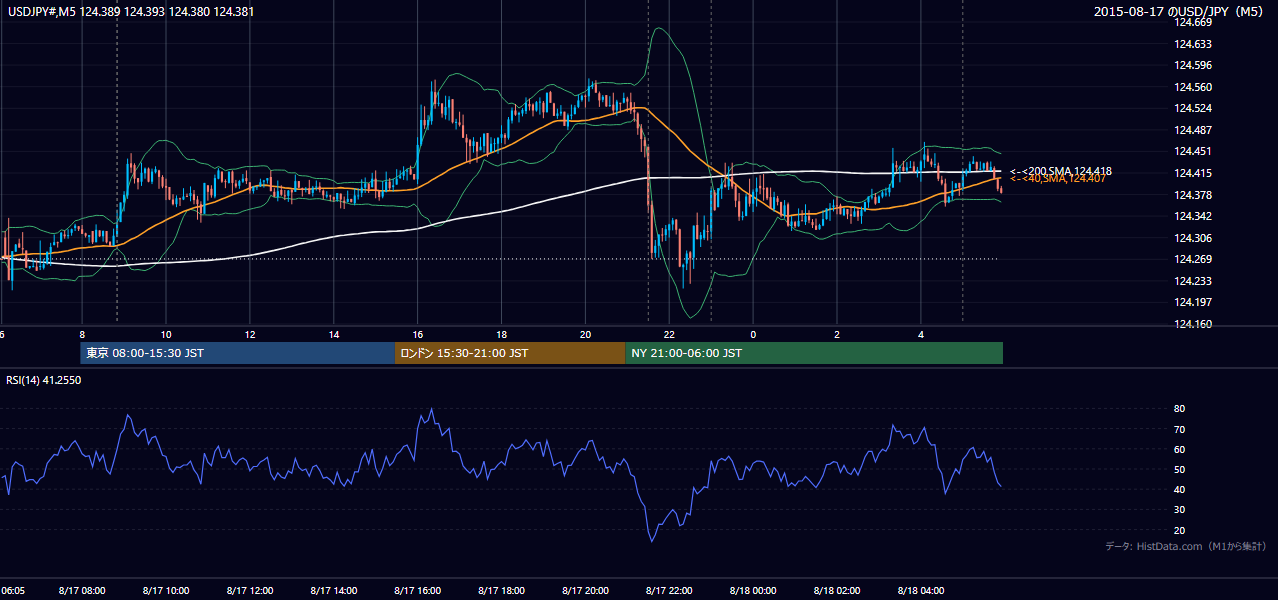Click hour tick 10 under the price chart
The height and width of the screenshot is (600, 1278).
point(166,334)
